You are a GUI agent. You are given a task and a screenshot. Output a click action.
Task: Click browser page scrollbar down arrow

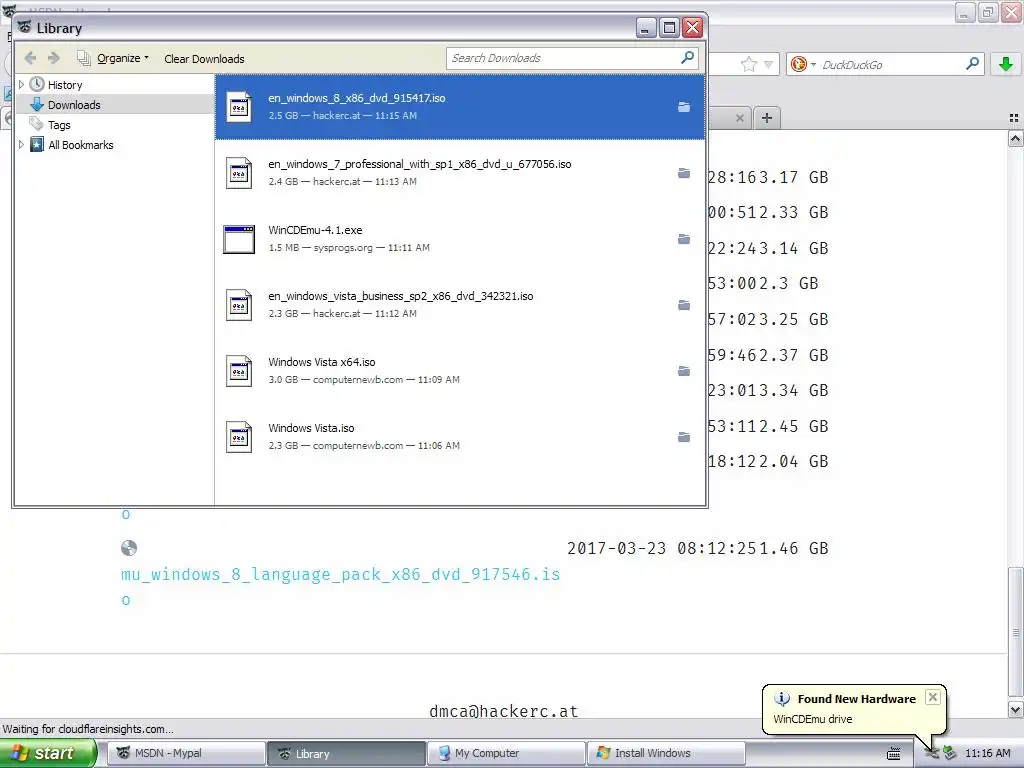[x=1015, y=709]
